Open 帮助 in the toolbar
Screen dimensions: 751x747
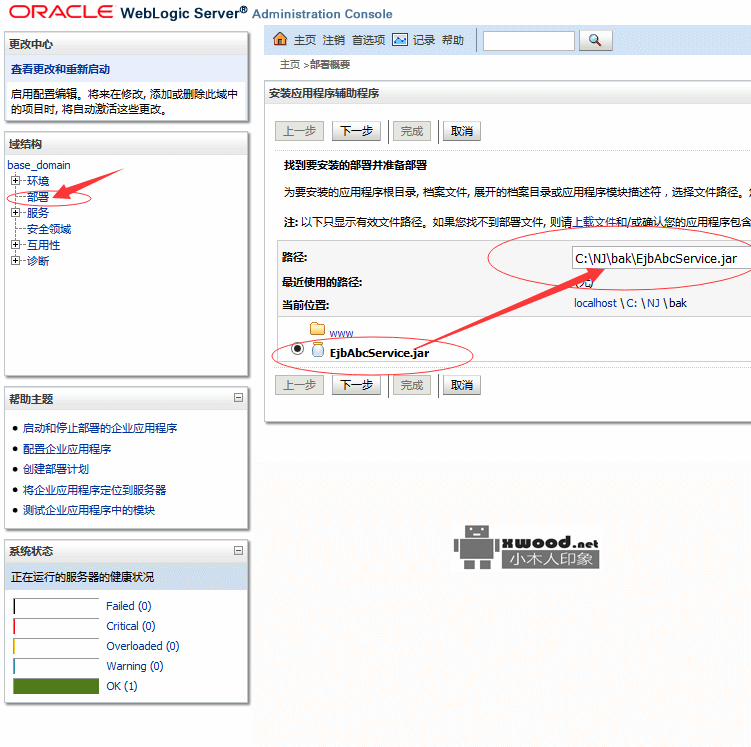pos(453,40)
